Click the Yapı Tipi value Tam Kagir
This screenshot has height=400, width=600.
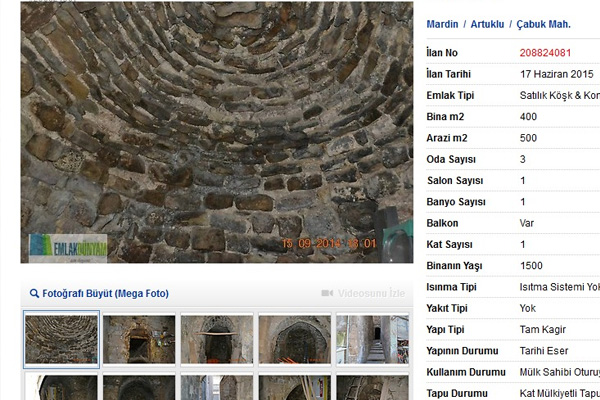coord(543,330)
